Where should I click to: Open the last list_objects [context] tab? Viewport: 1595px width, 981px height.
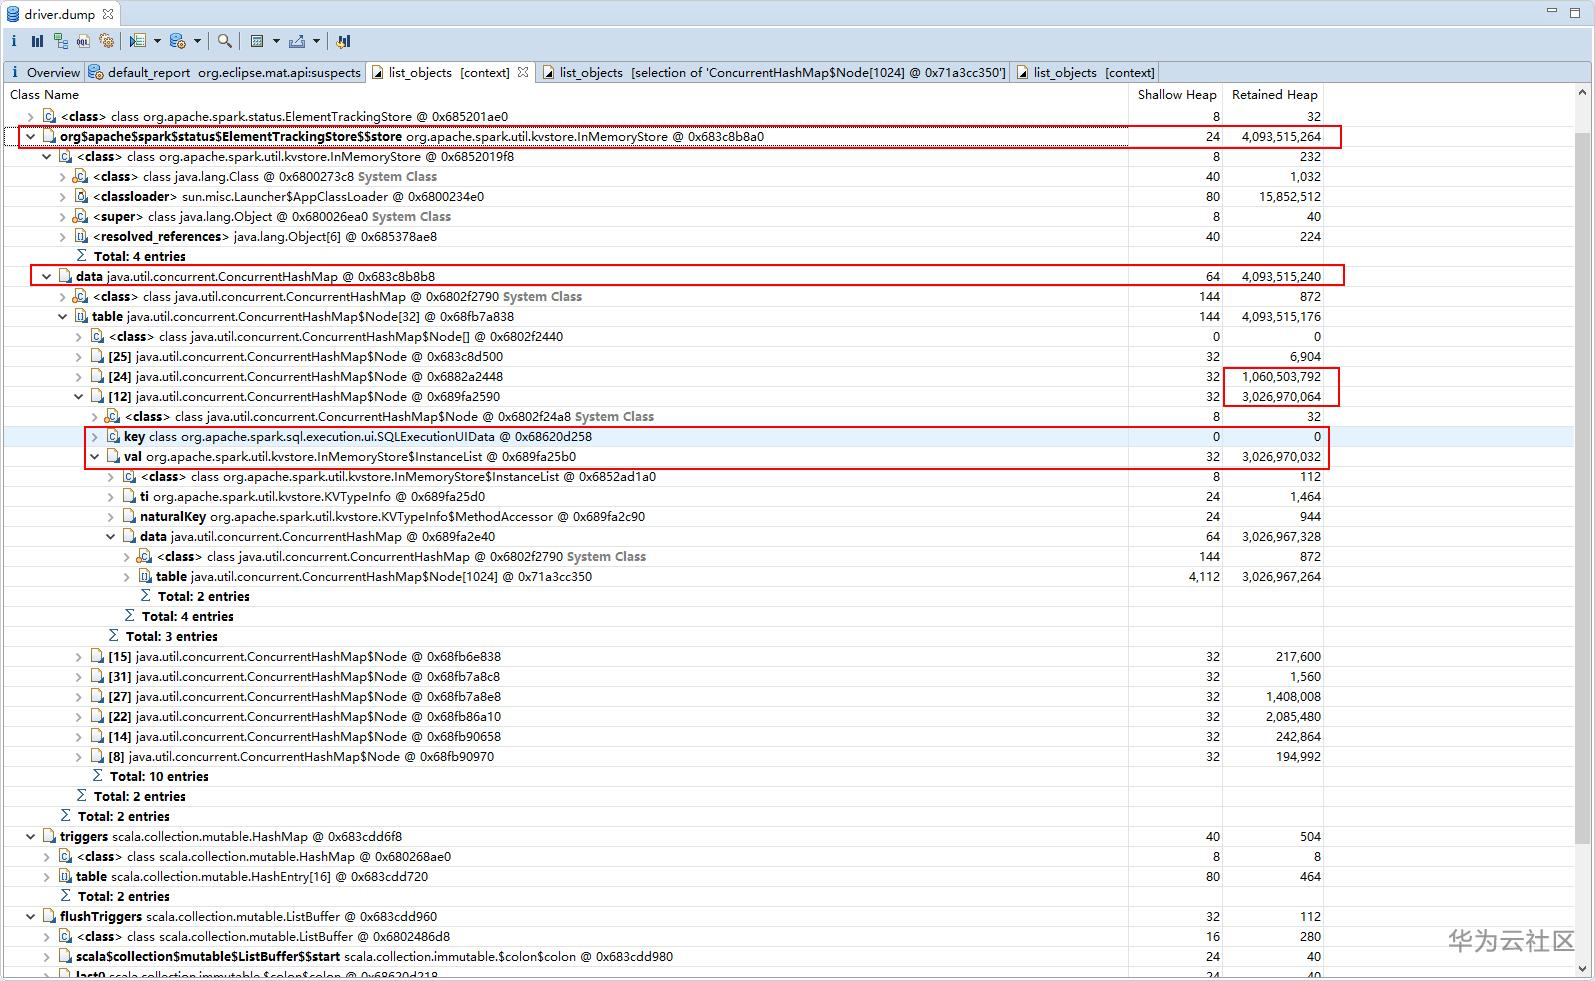pyautogui.click(x=1085, y=72)
